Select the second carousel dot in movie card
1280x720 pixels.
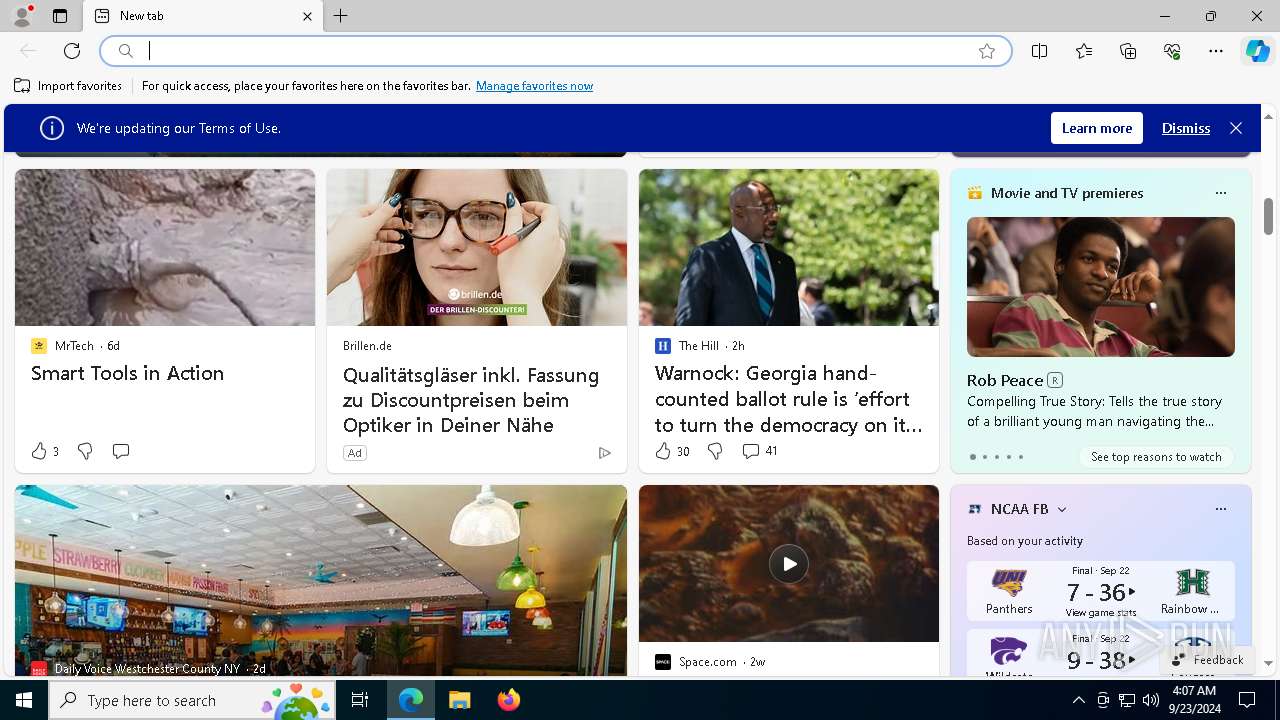[985, 457]
